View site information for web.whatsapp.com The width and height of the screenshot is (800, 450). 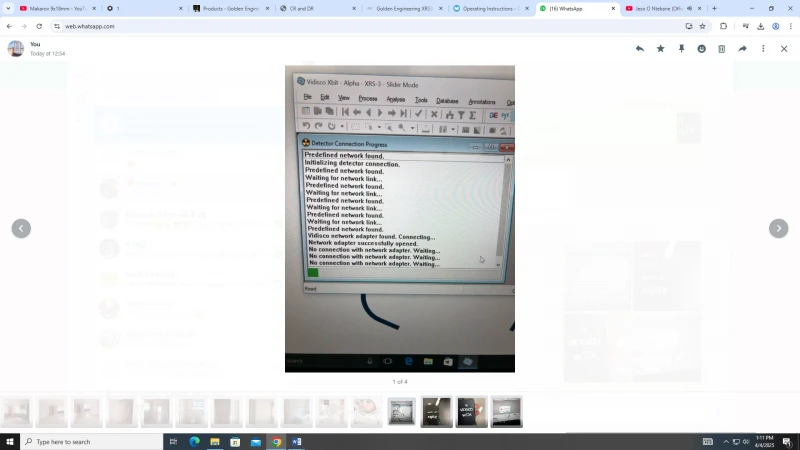(x=57, y=26)
